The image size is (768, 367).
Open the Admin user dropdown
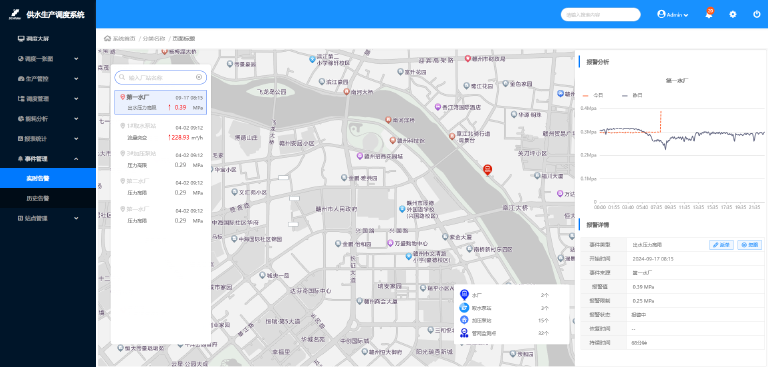pyautogui.click(x=672, y=15)
